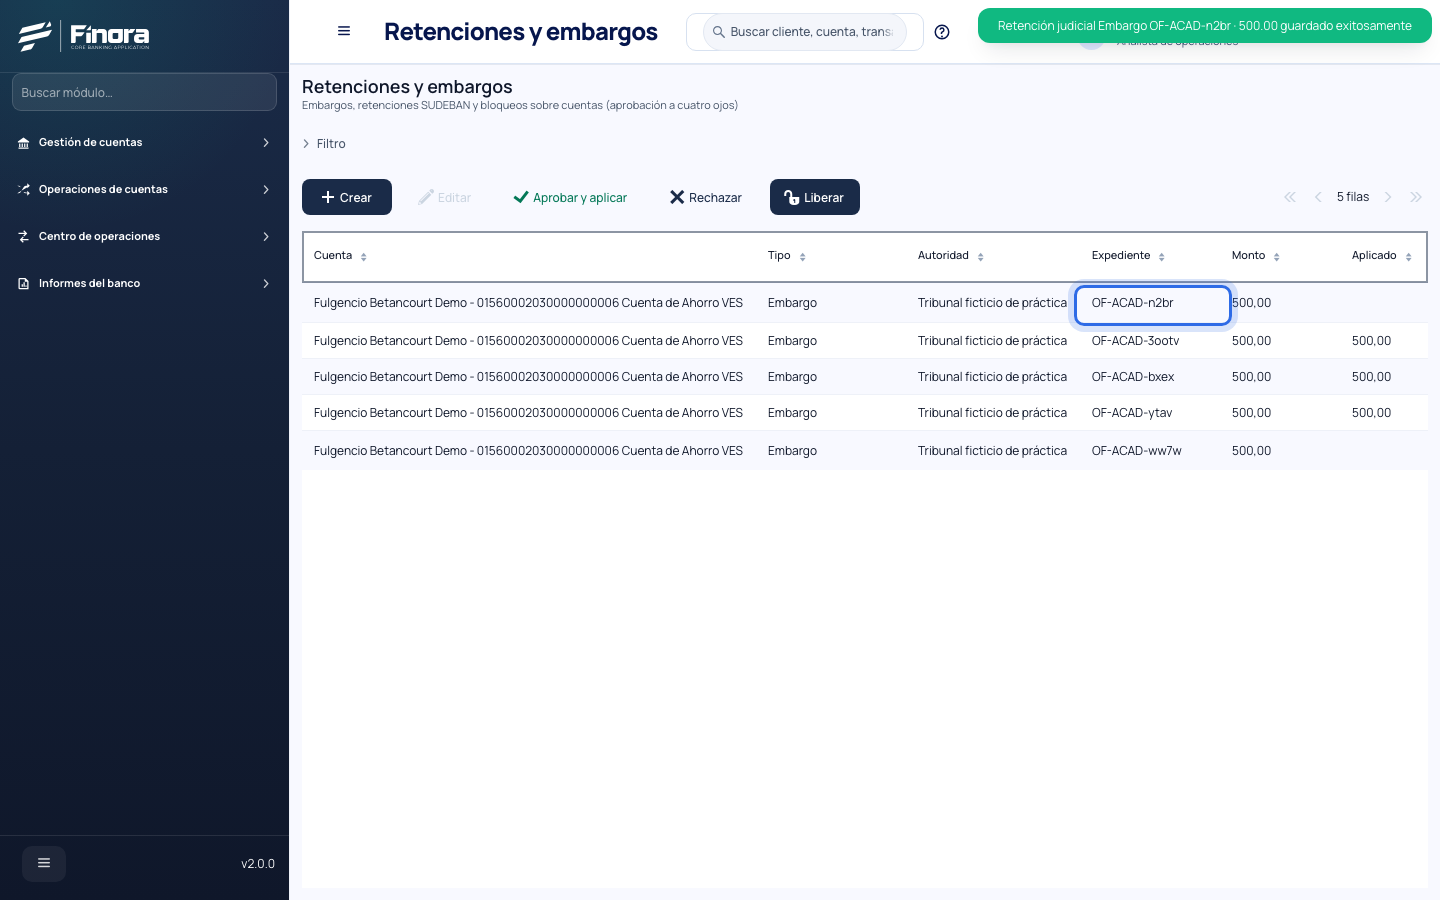Click the sidebar collapse icon at bottom left

coord(44,863)
